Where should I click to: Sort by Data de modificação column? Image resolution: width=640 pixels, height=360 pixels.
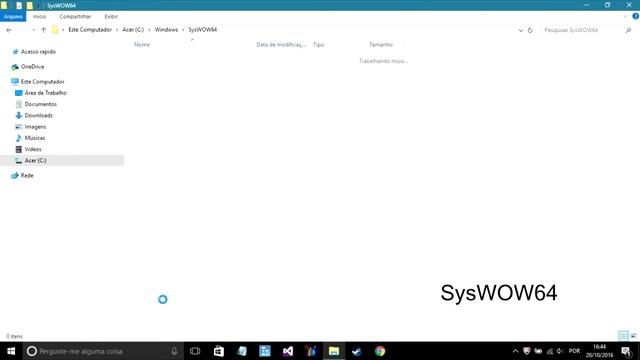pos(281,44)
